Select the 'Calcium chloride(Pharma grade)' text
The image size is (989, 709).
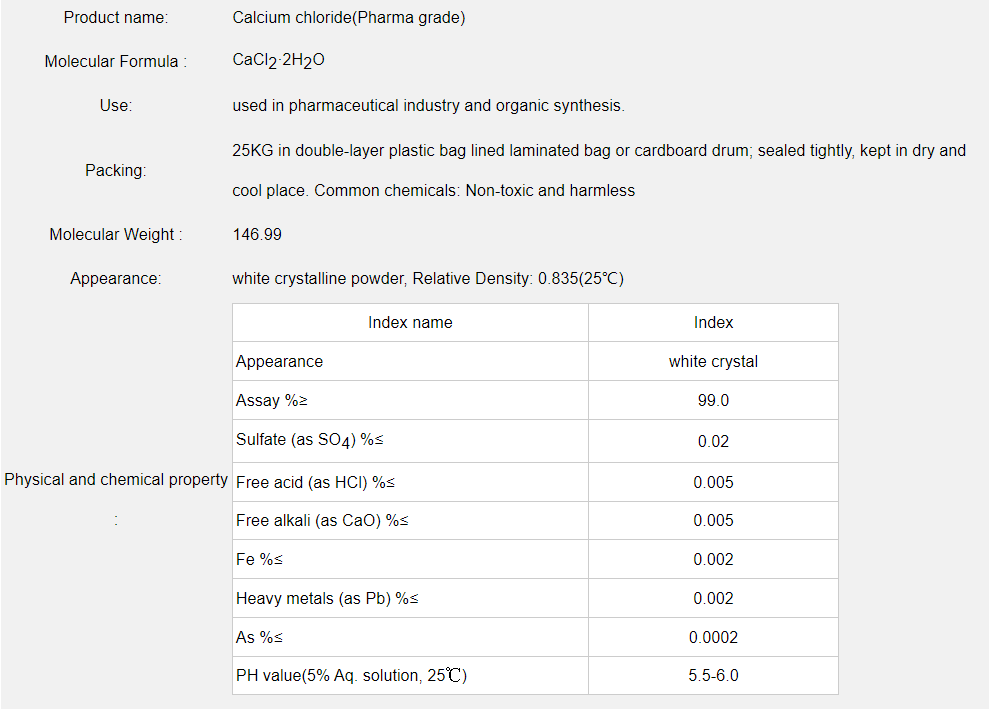pyautogui.click(x=348, y=18)
